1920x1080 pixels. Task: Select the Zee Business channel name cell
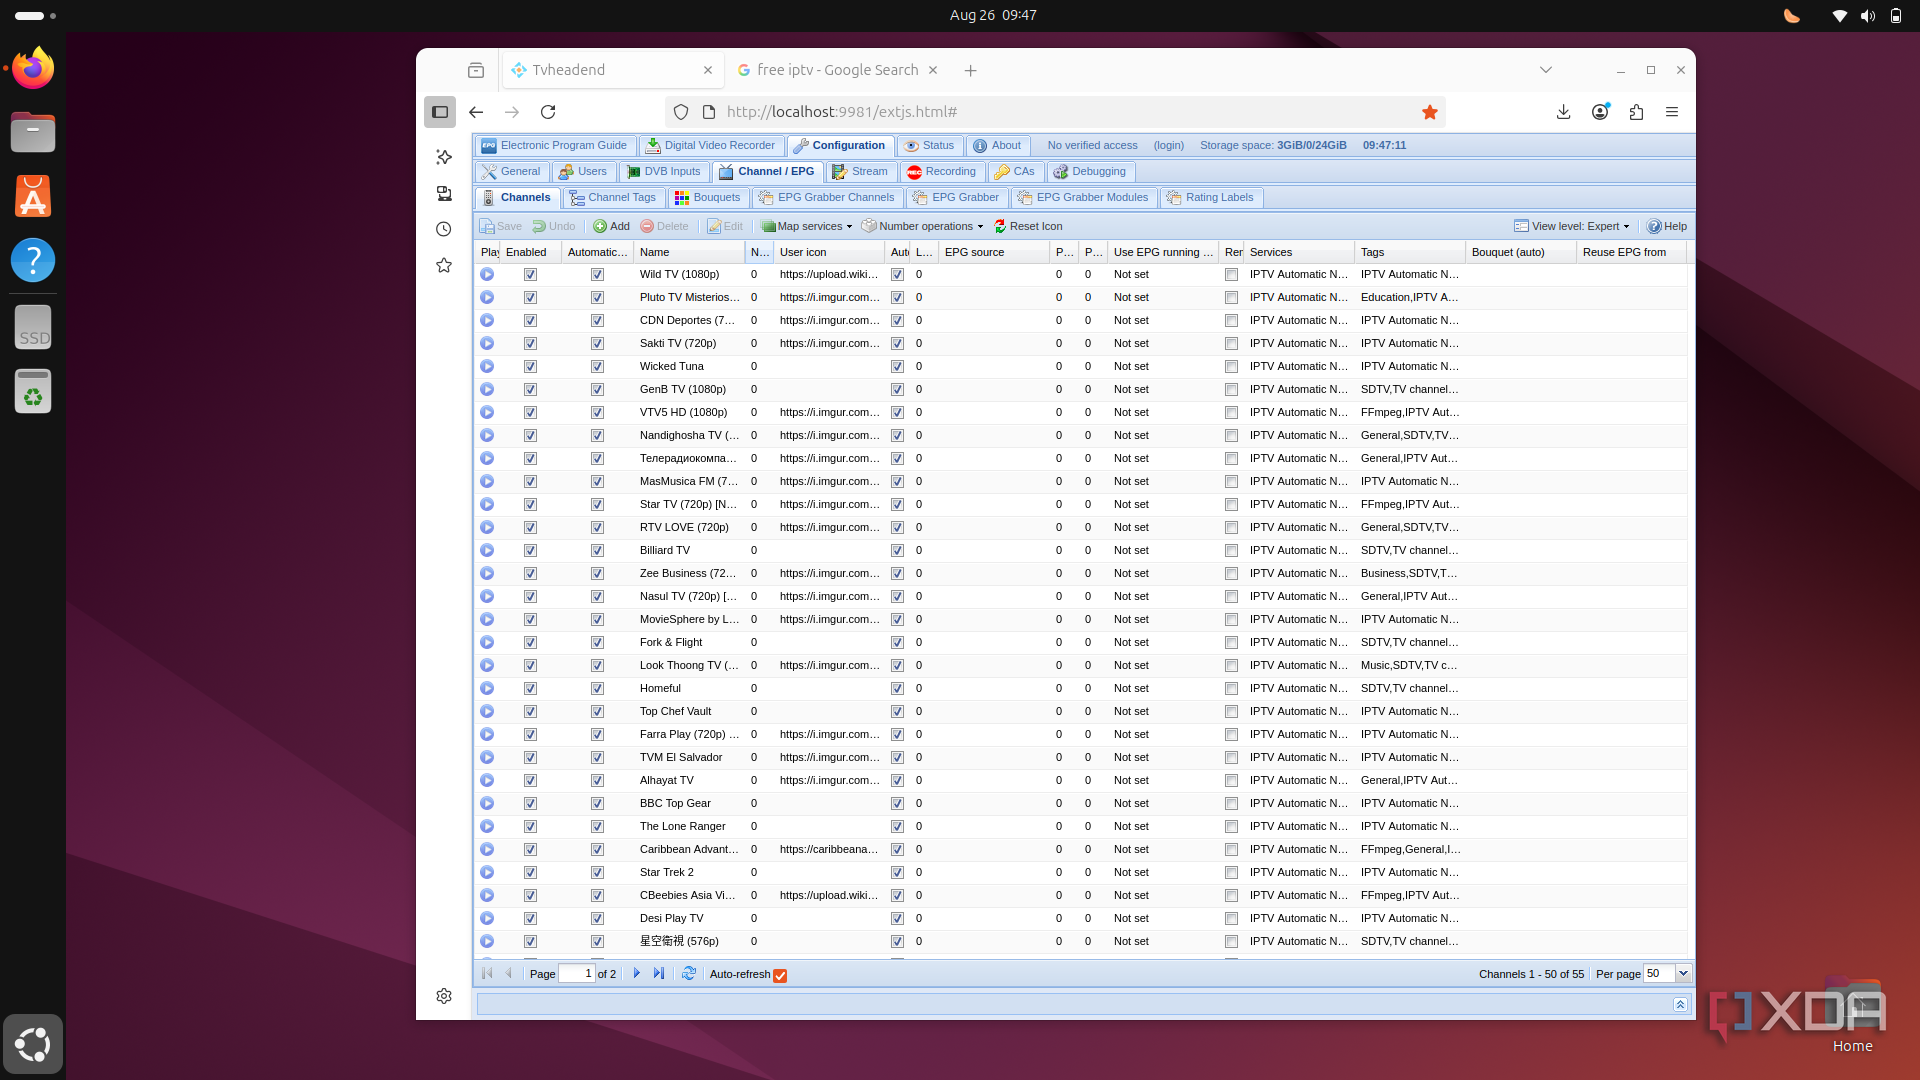tap(689, 573)
